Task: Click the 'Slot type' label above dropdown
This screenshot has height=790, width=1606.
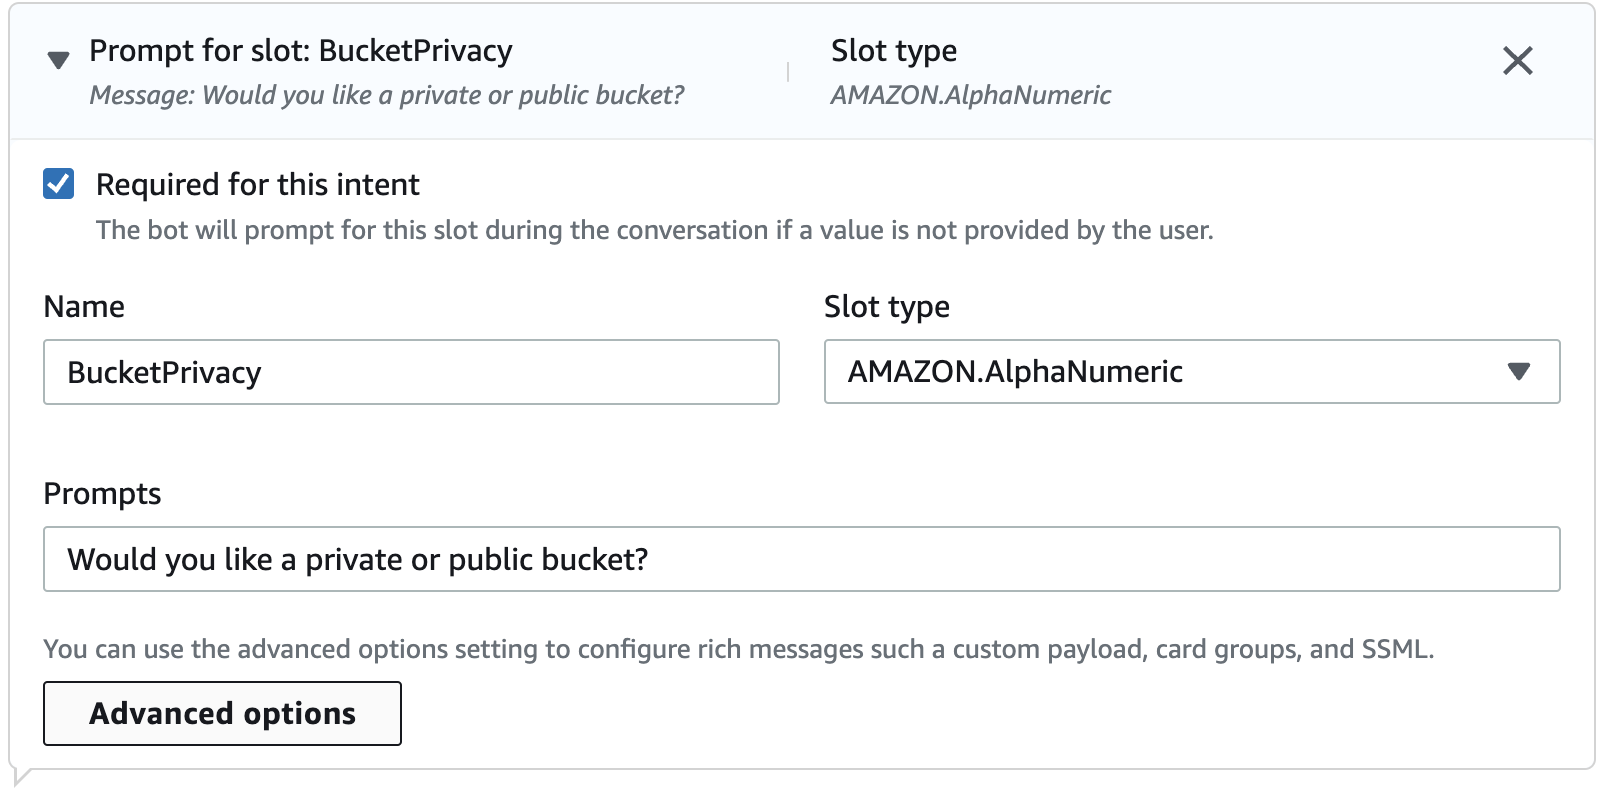Action: (886, 307)
